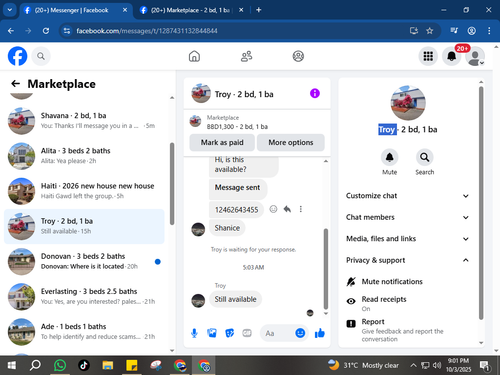The height and width of the screenshot is (375, 500).
Task: Open a new browser tab
Action: pyautogui.click(x=259, y=10)
